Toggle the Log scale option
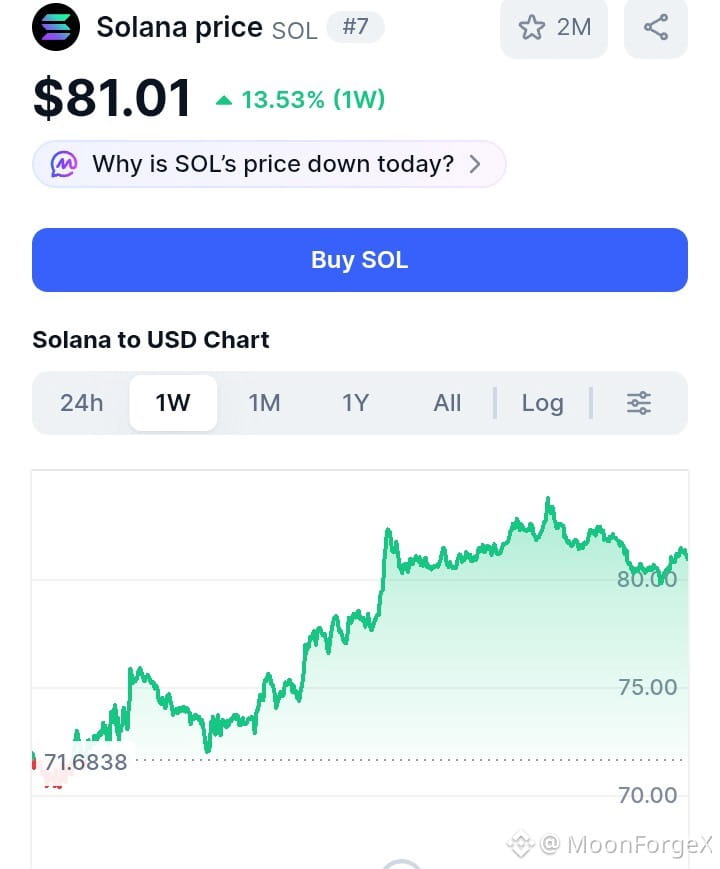720x869 pixels. click(x=543, y=403)
